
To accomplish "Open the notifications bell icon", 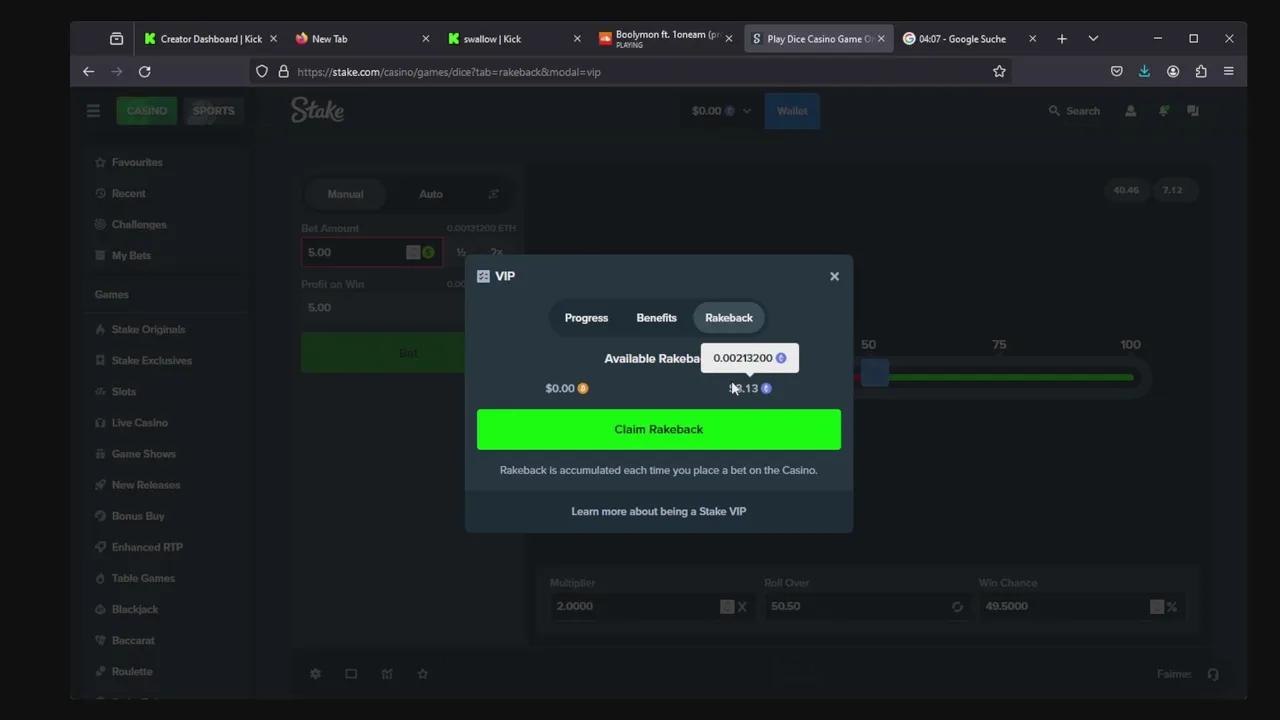I will pyautogui.click(x=1163, y=111).
